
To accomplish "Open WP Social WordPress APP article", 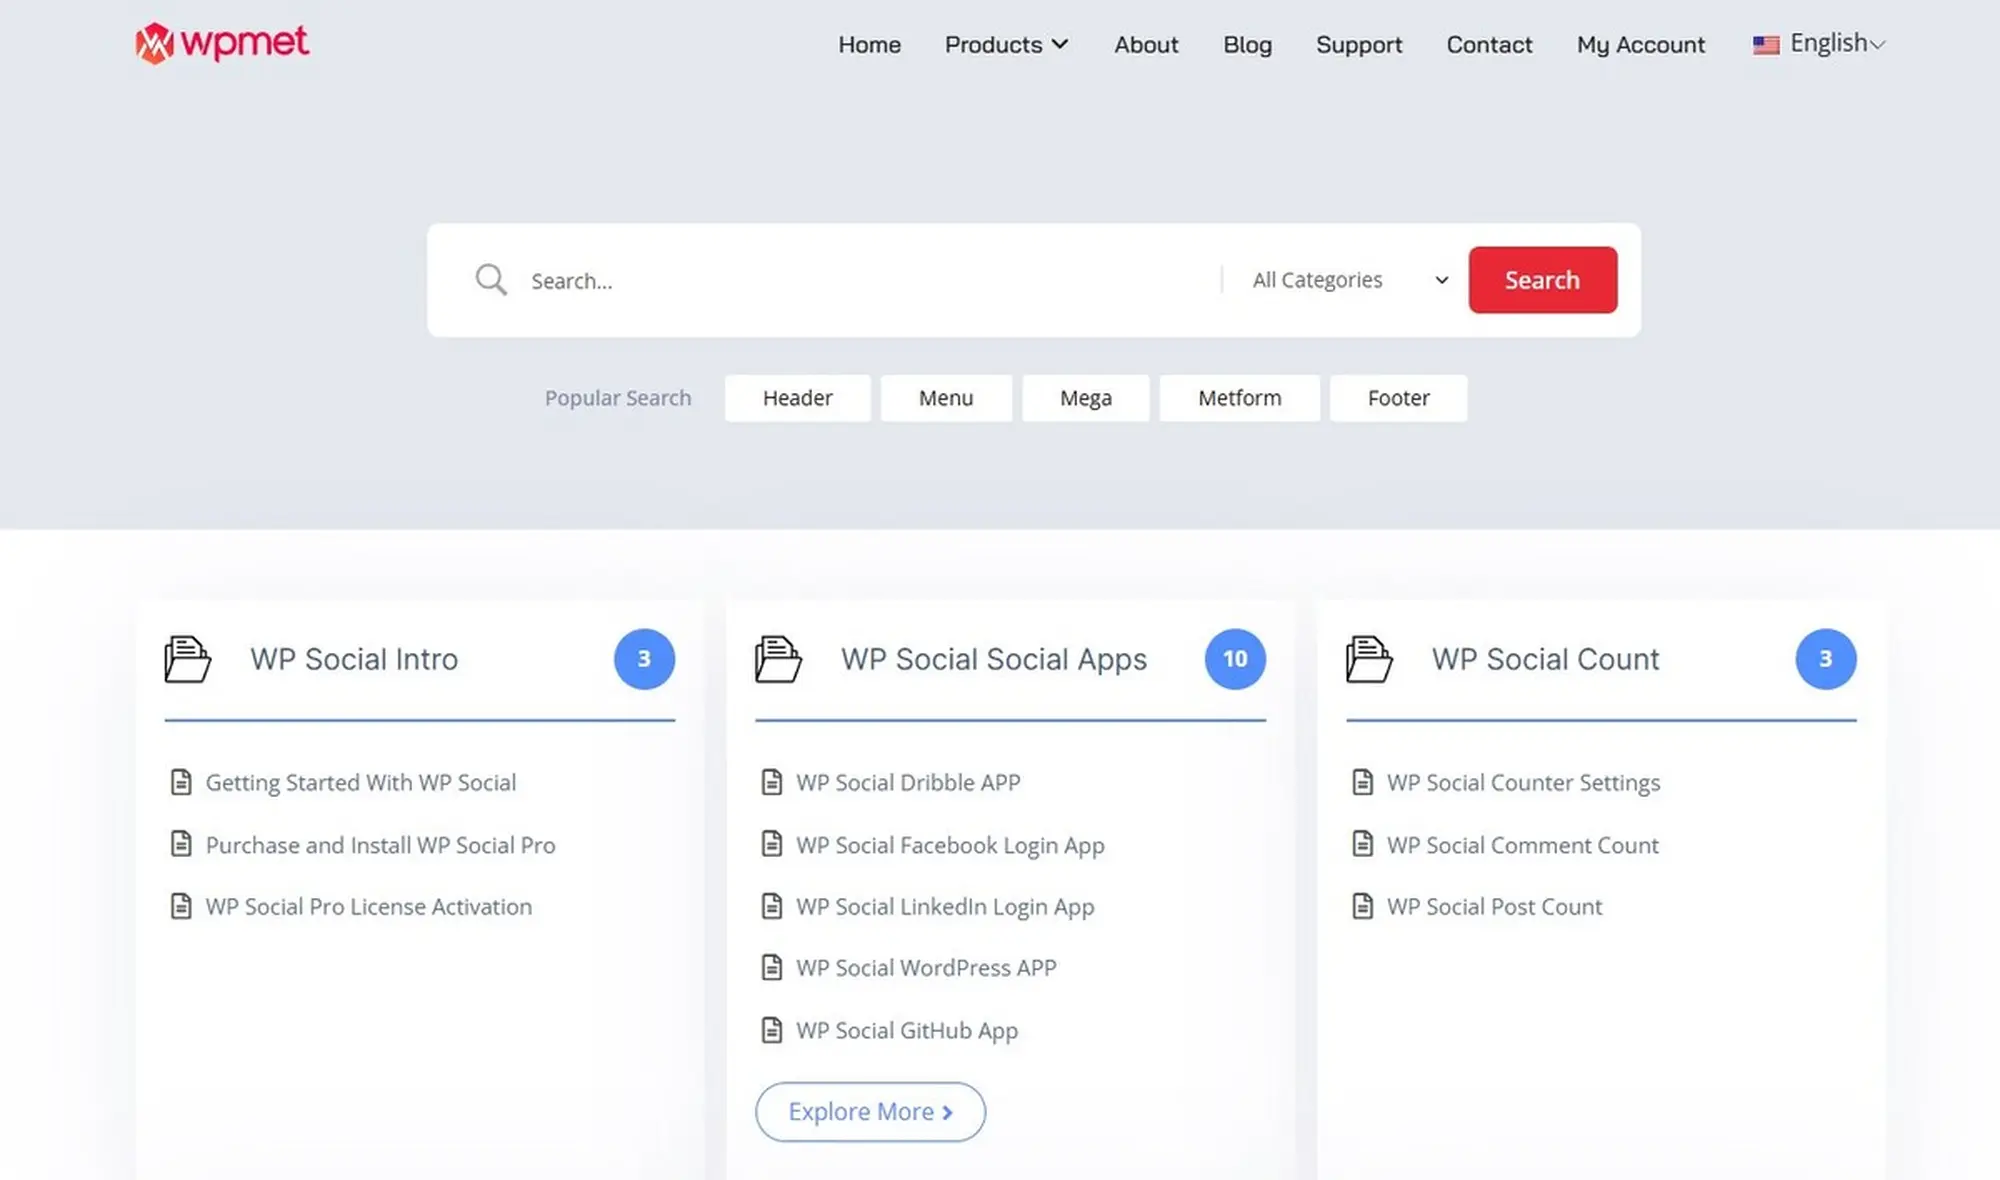I will pyautogui.click(x=926, y=967).
